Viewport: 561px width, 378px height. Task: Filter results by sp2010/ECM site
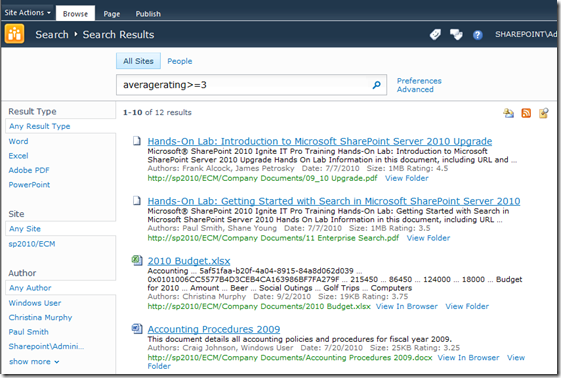point(32,244)
